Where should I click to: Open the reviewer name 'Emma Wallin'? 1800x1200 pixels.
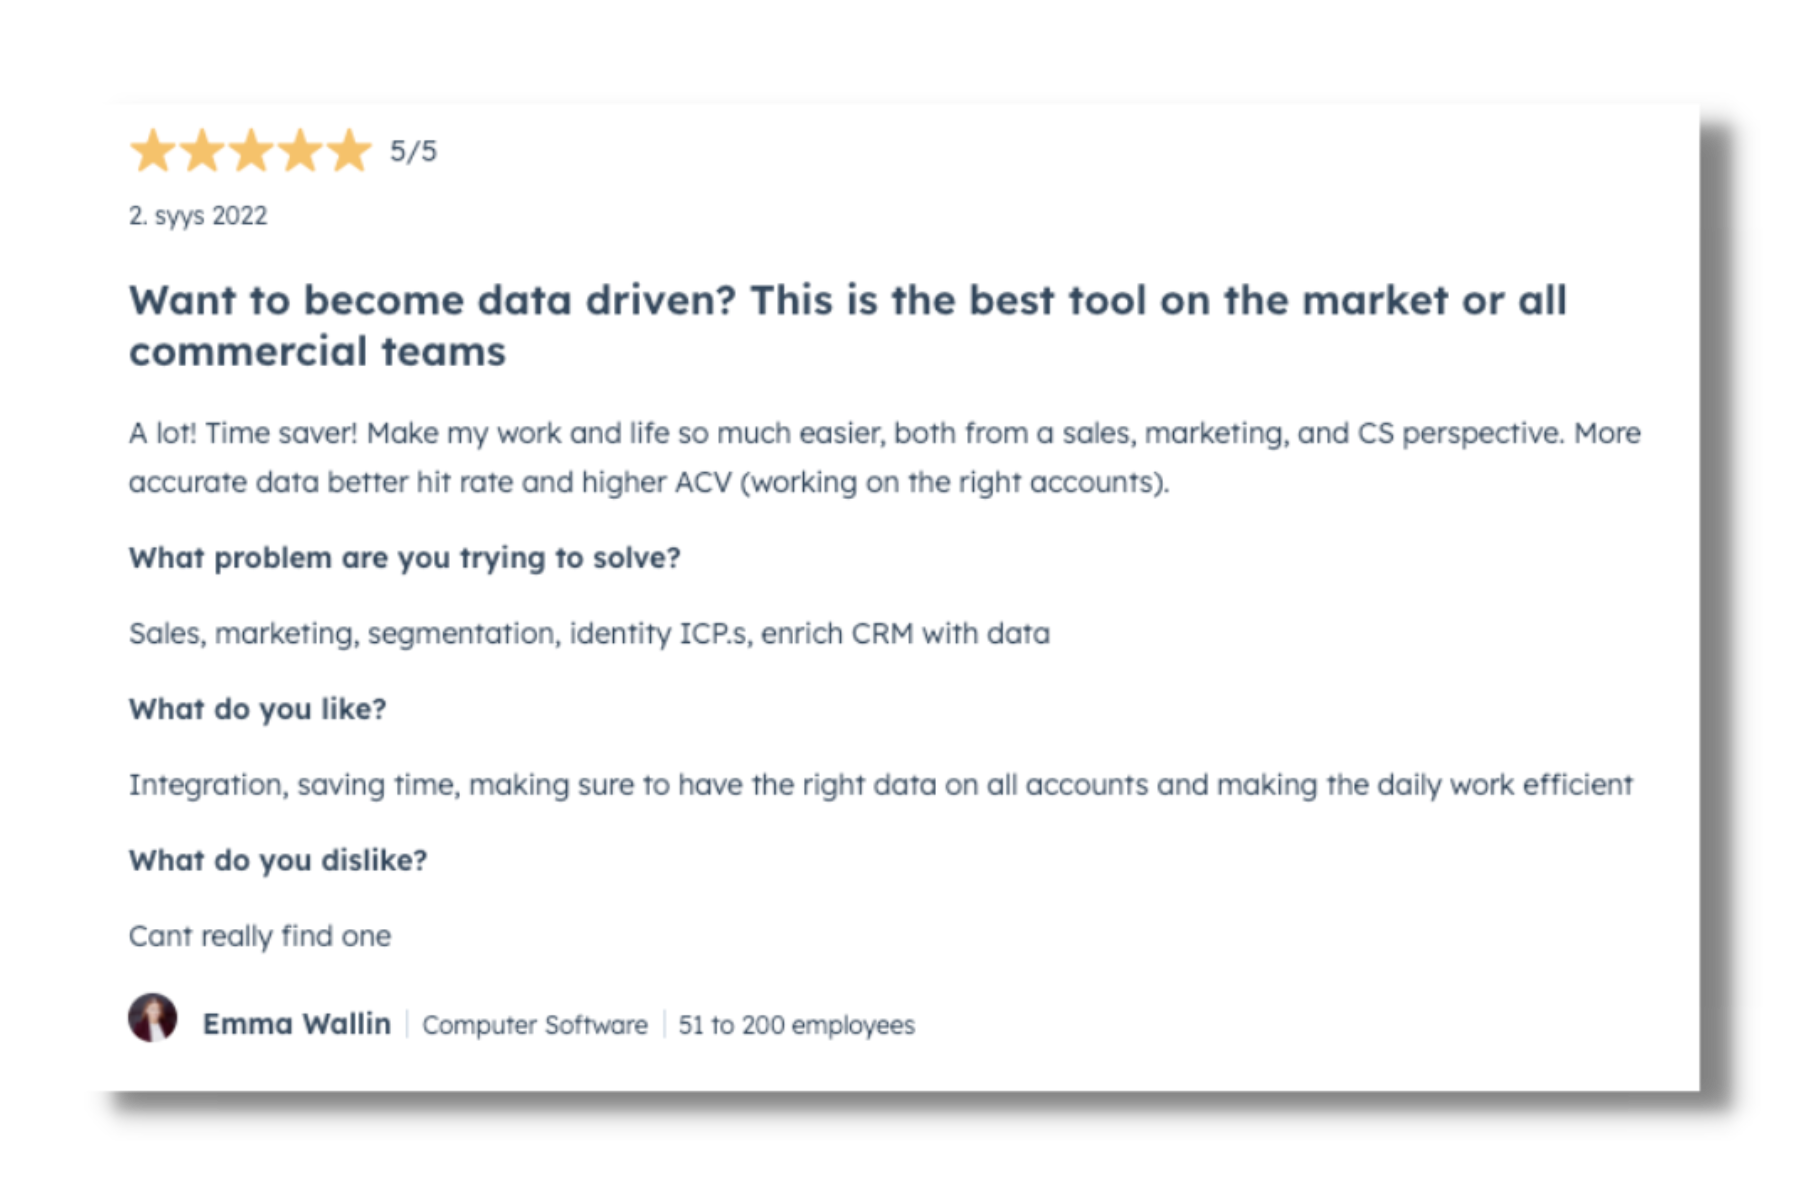pos(296,1024)
